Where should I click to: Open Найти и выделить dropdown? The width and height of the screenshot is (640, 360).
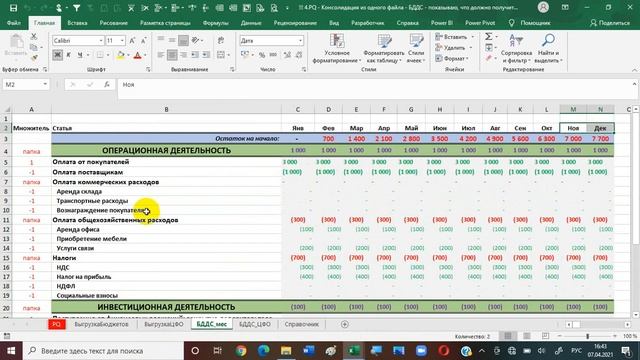click(548, 49)
